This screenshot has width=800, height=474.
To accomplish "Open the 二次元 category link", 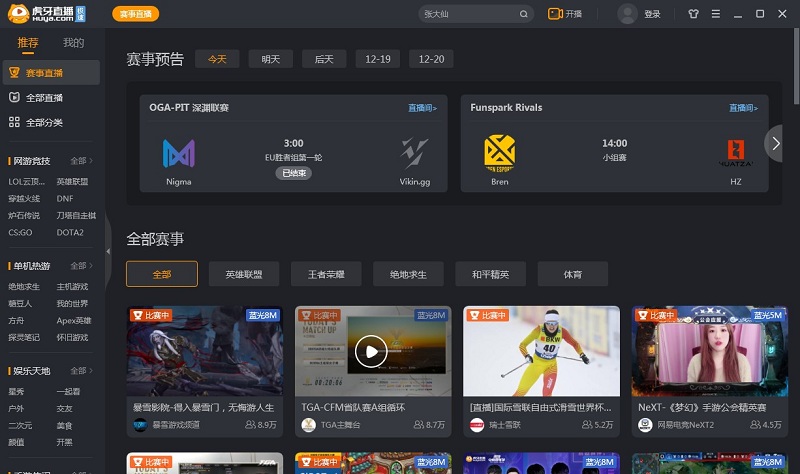I will pos(20,426).
